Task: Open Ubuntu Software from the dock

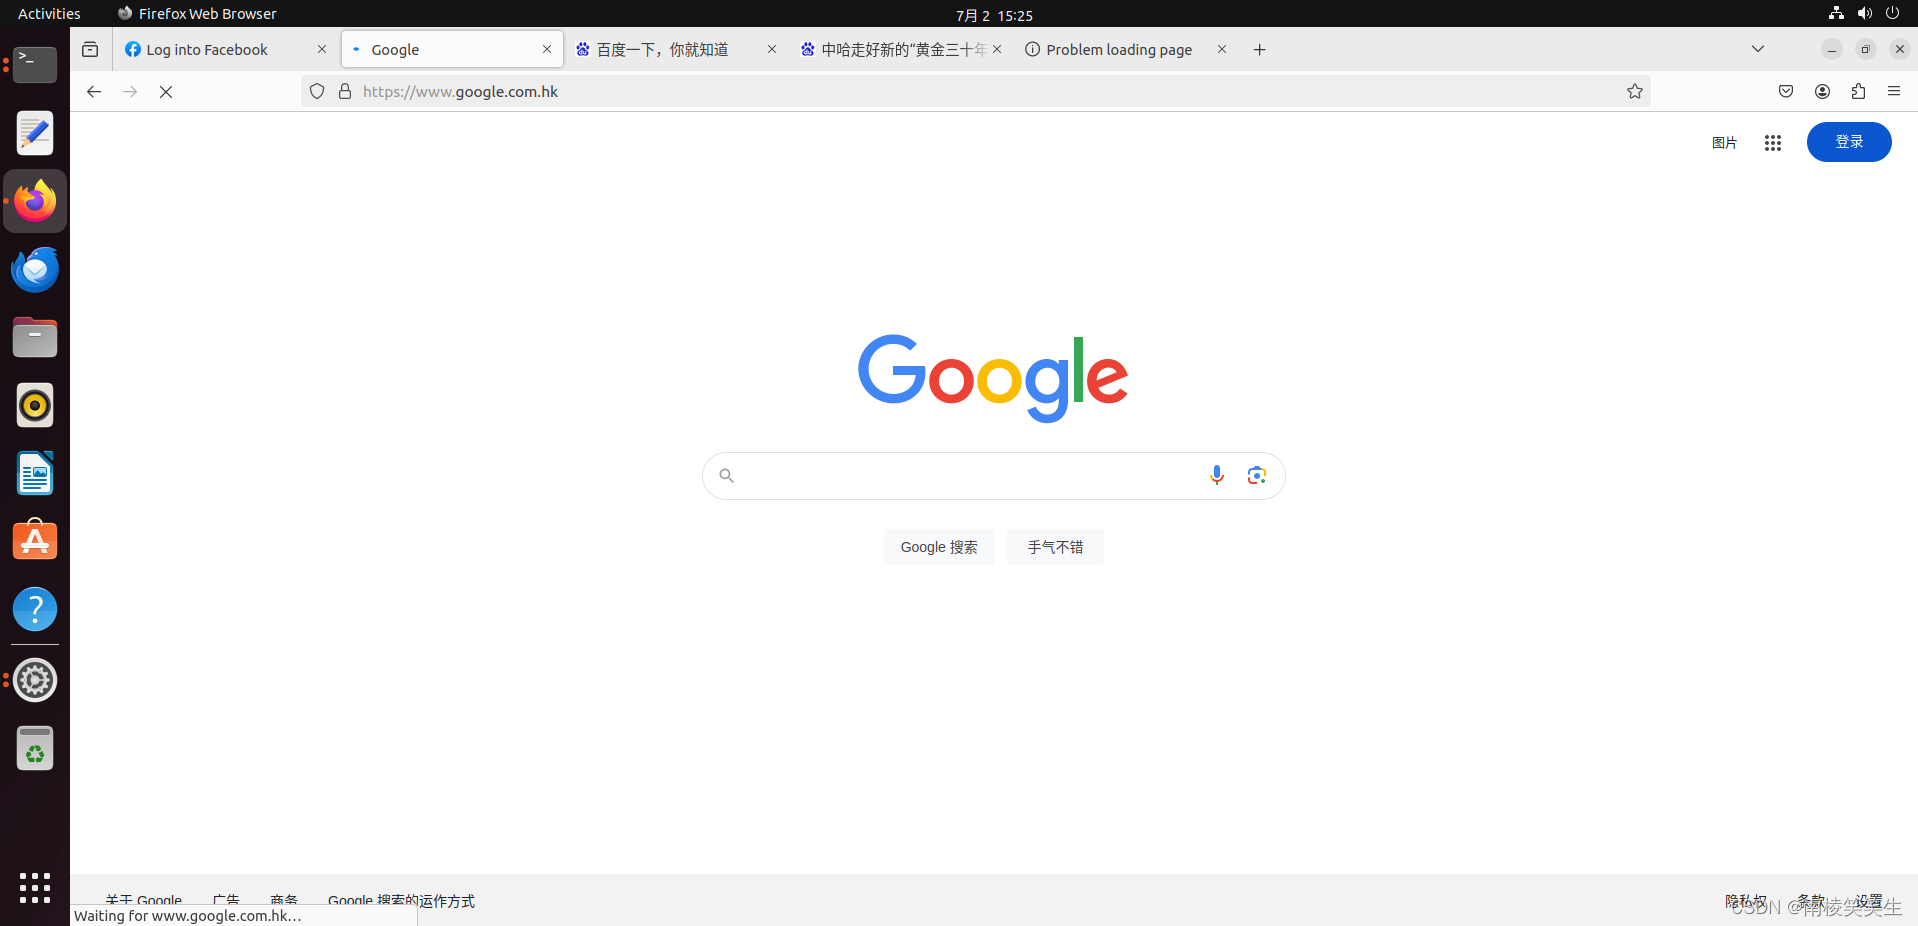Action: coord(35,541)
